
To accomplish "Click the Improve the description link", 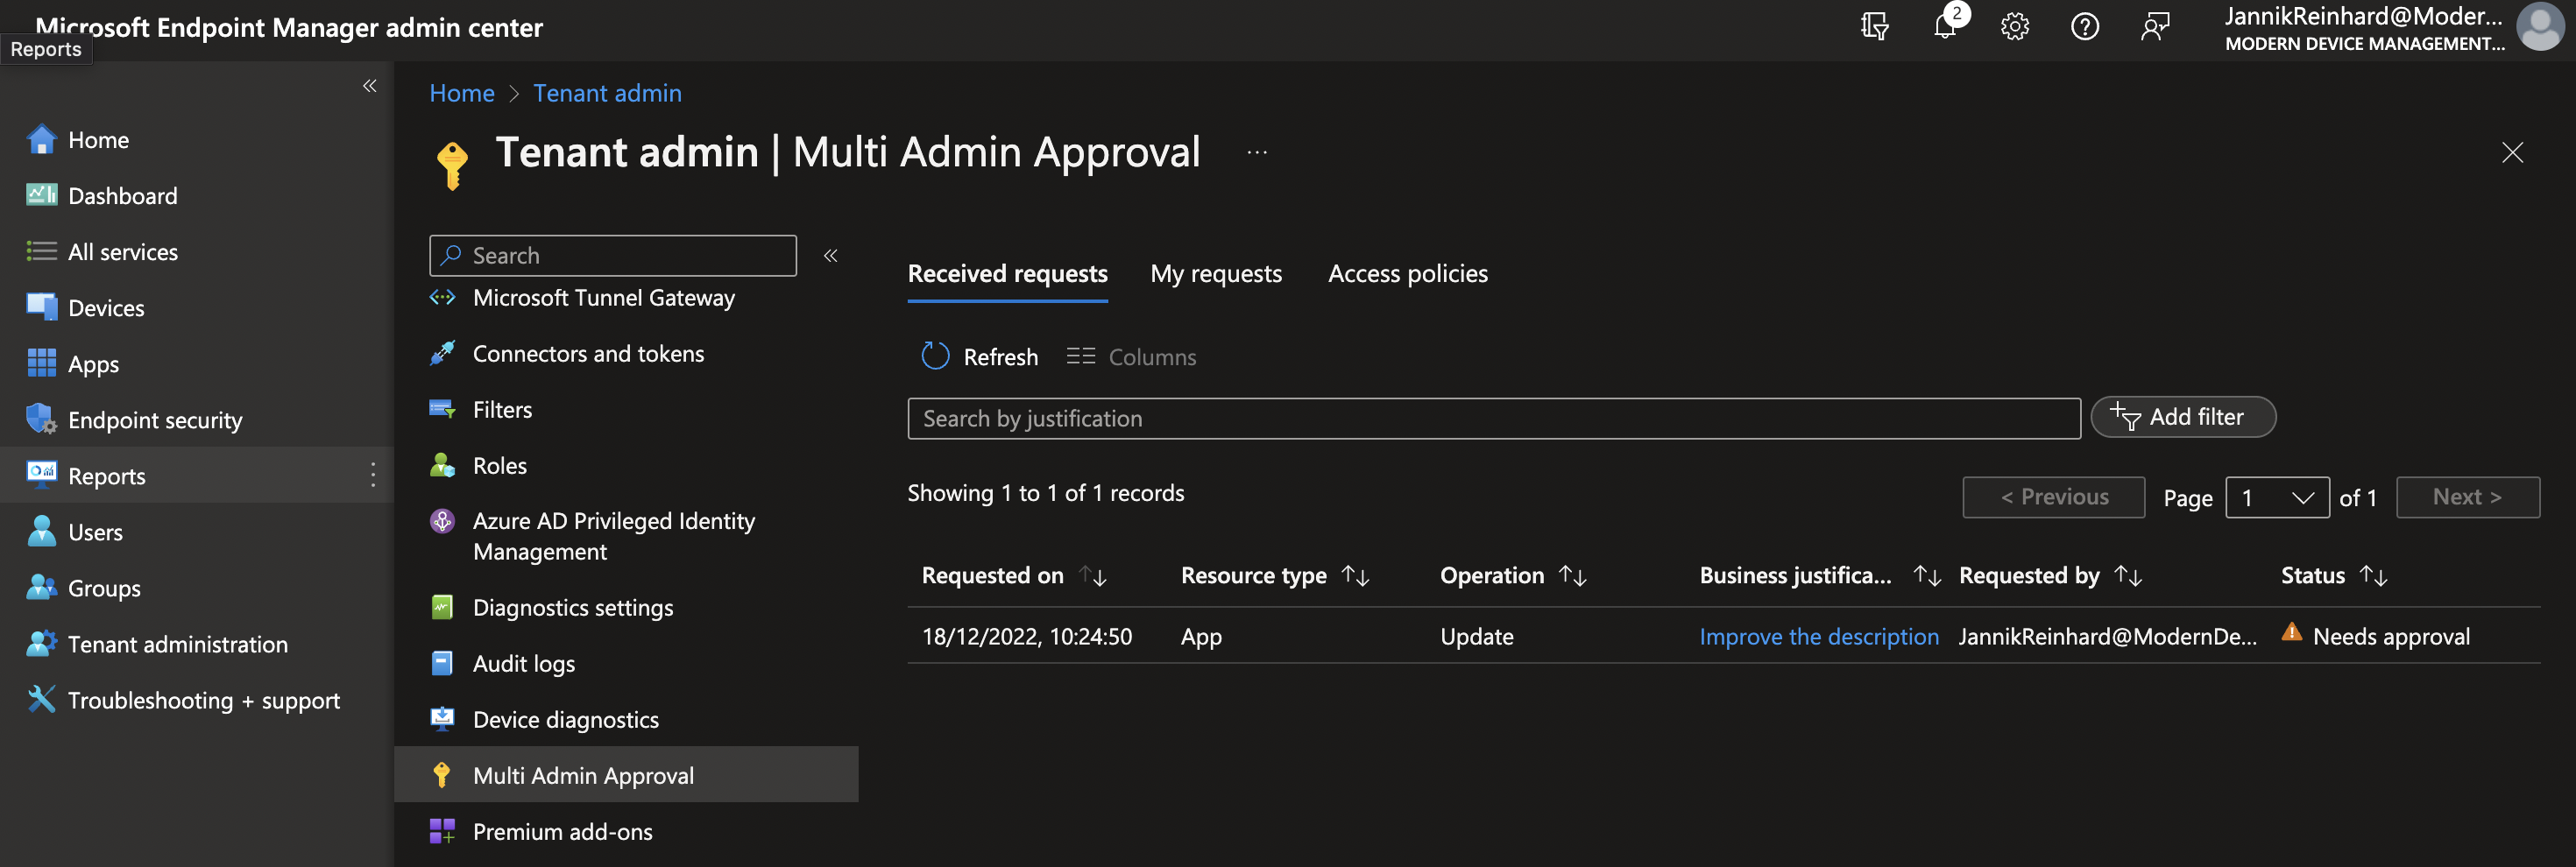I will tap(1818, 636).
